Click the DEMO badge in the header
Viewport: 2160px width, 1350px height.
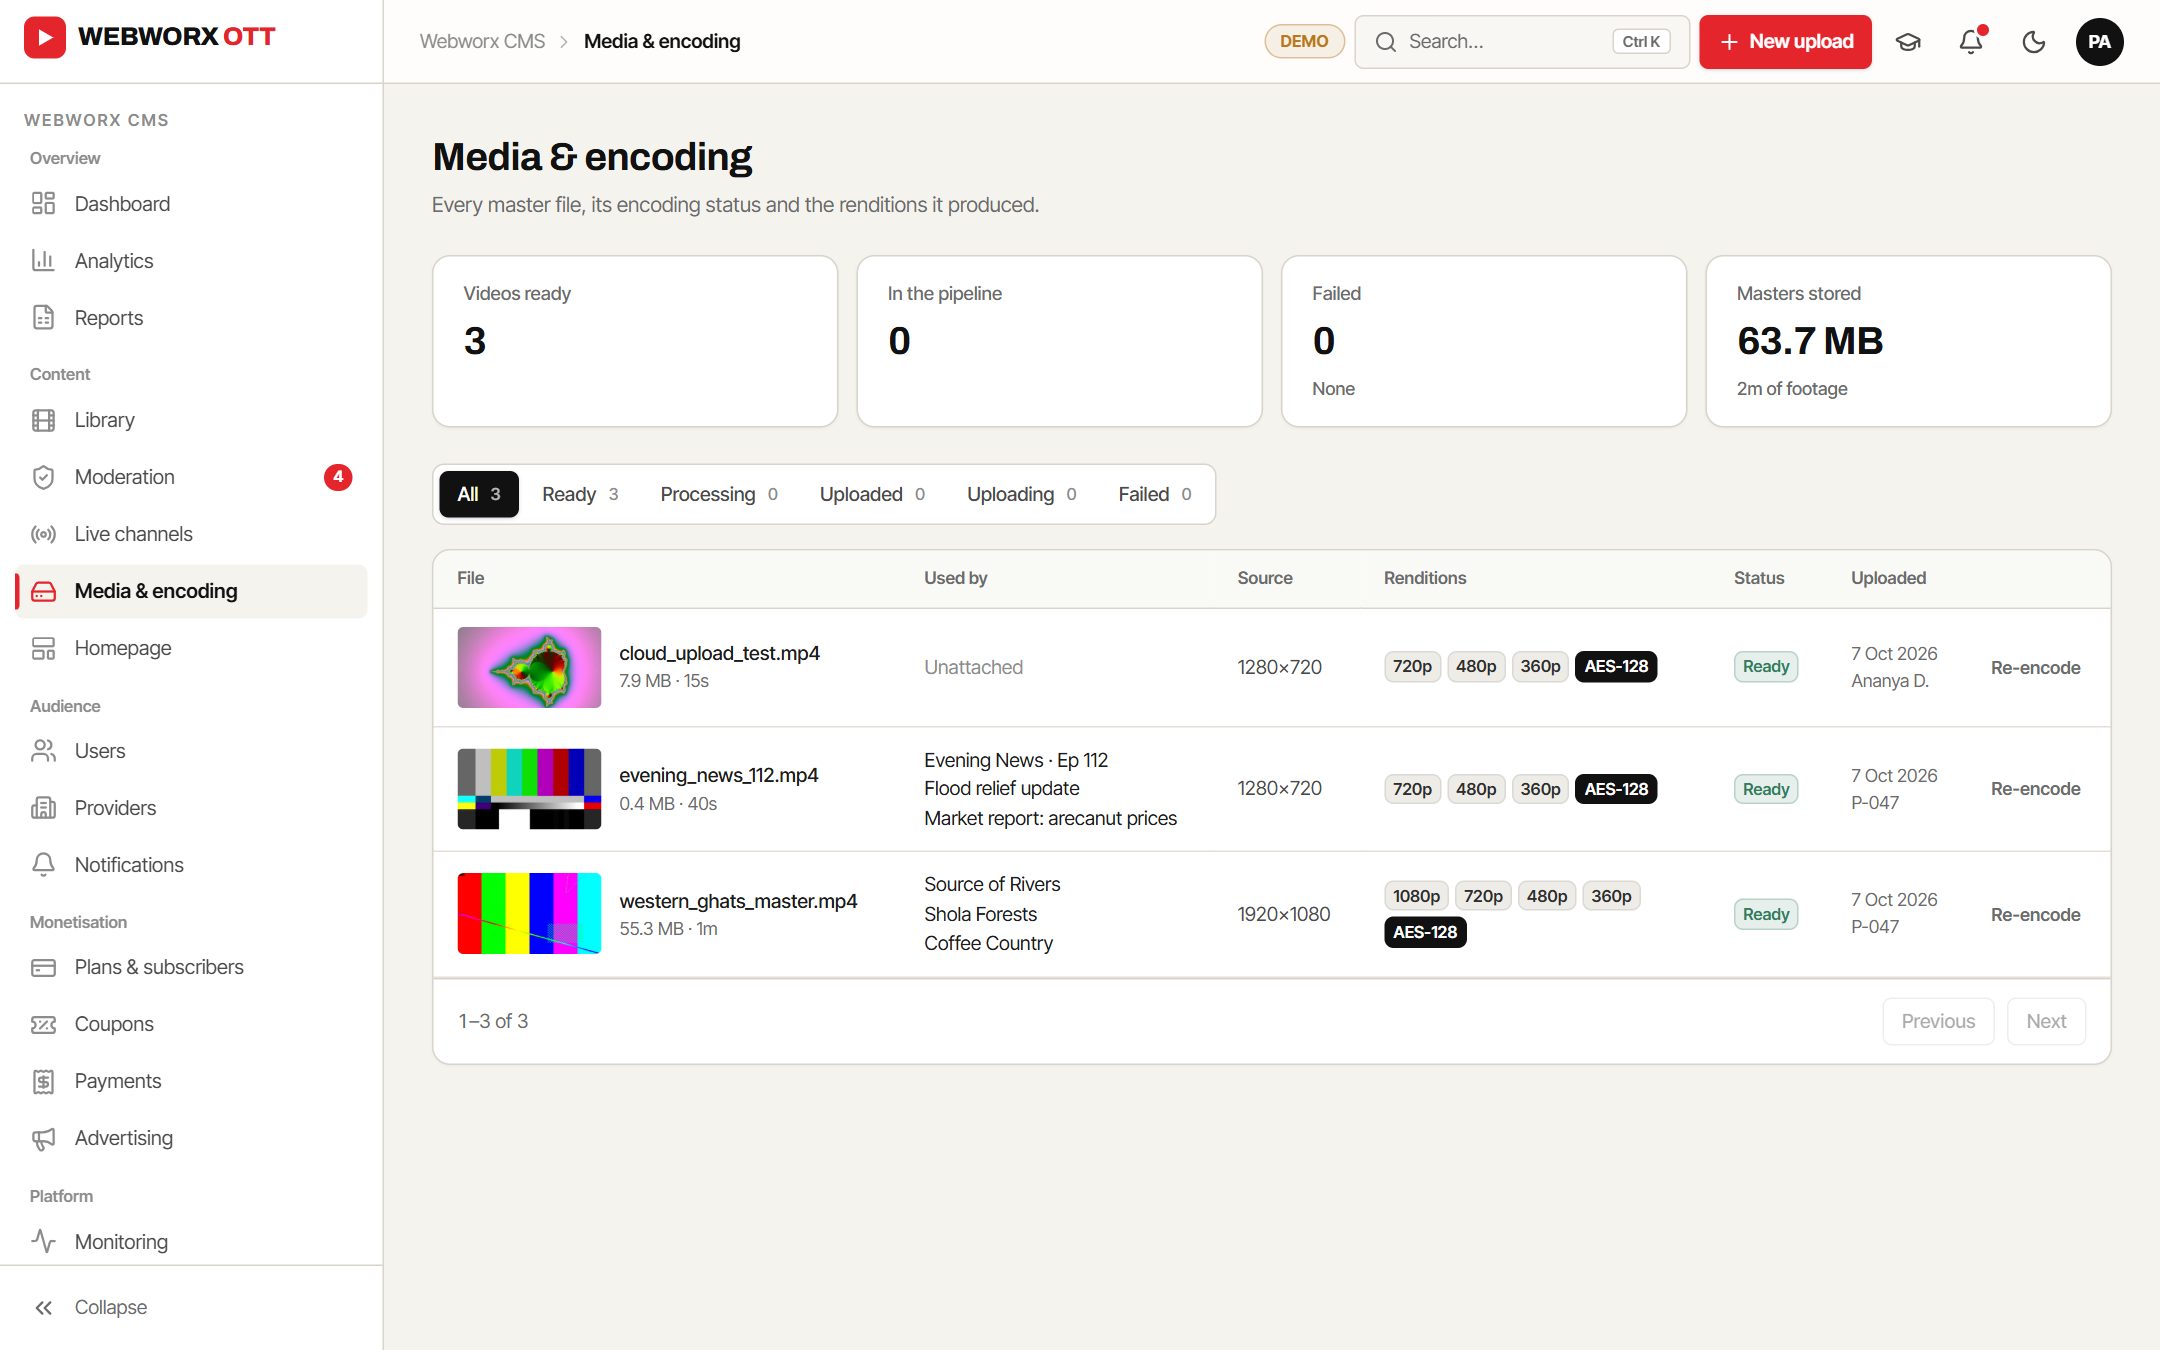pyautogui.click(x=1304, y=41)
